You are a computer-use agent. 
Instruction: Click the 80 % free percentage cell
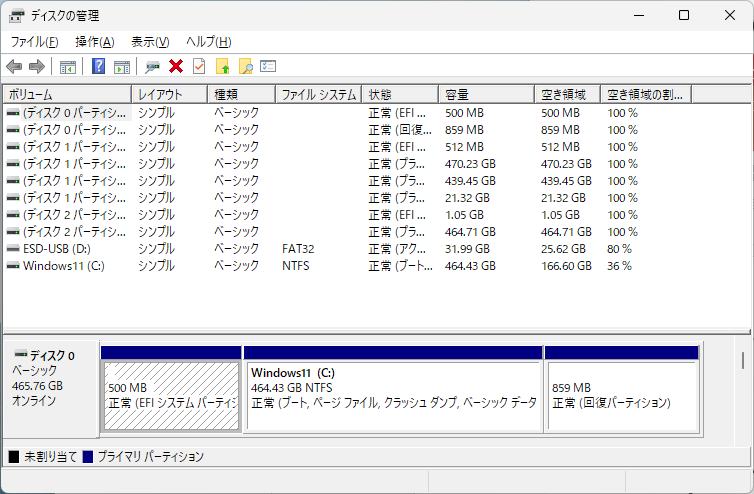coord(619,249)
